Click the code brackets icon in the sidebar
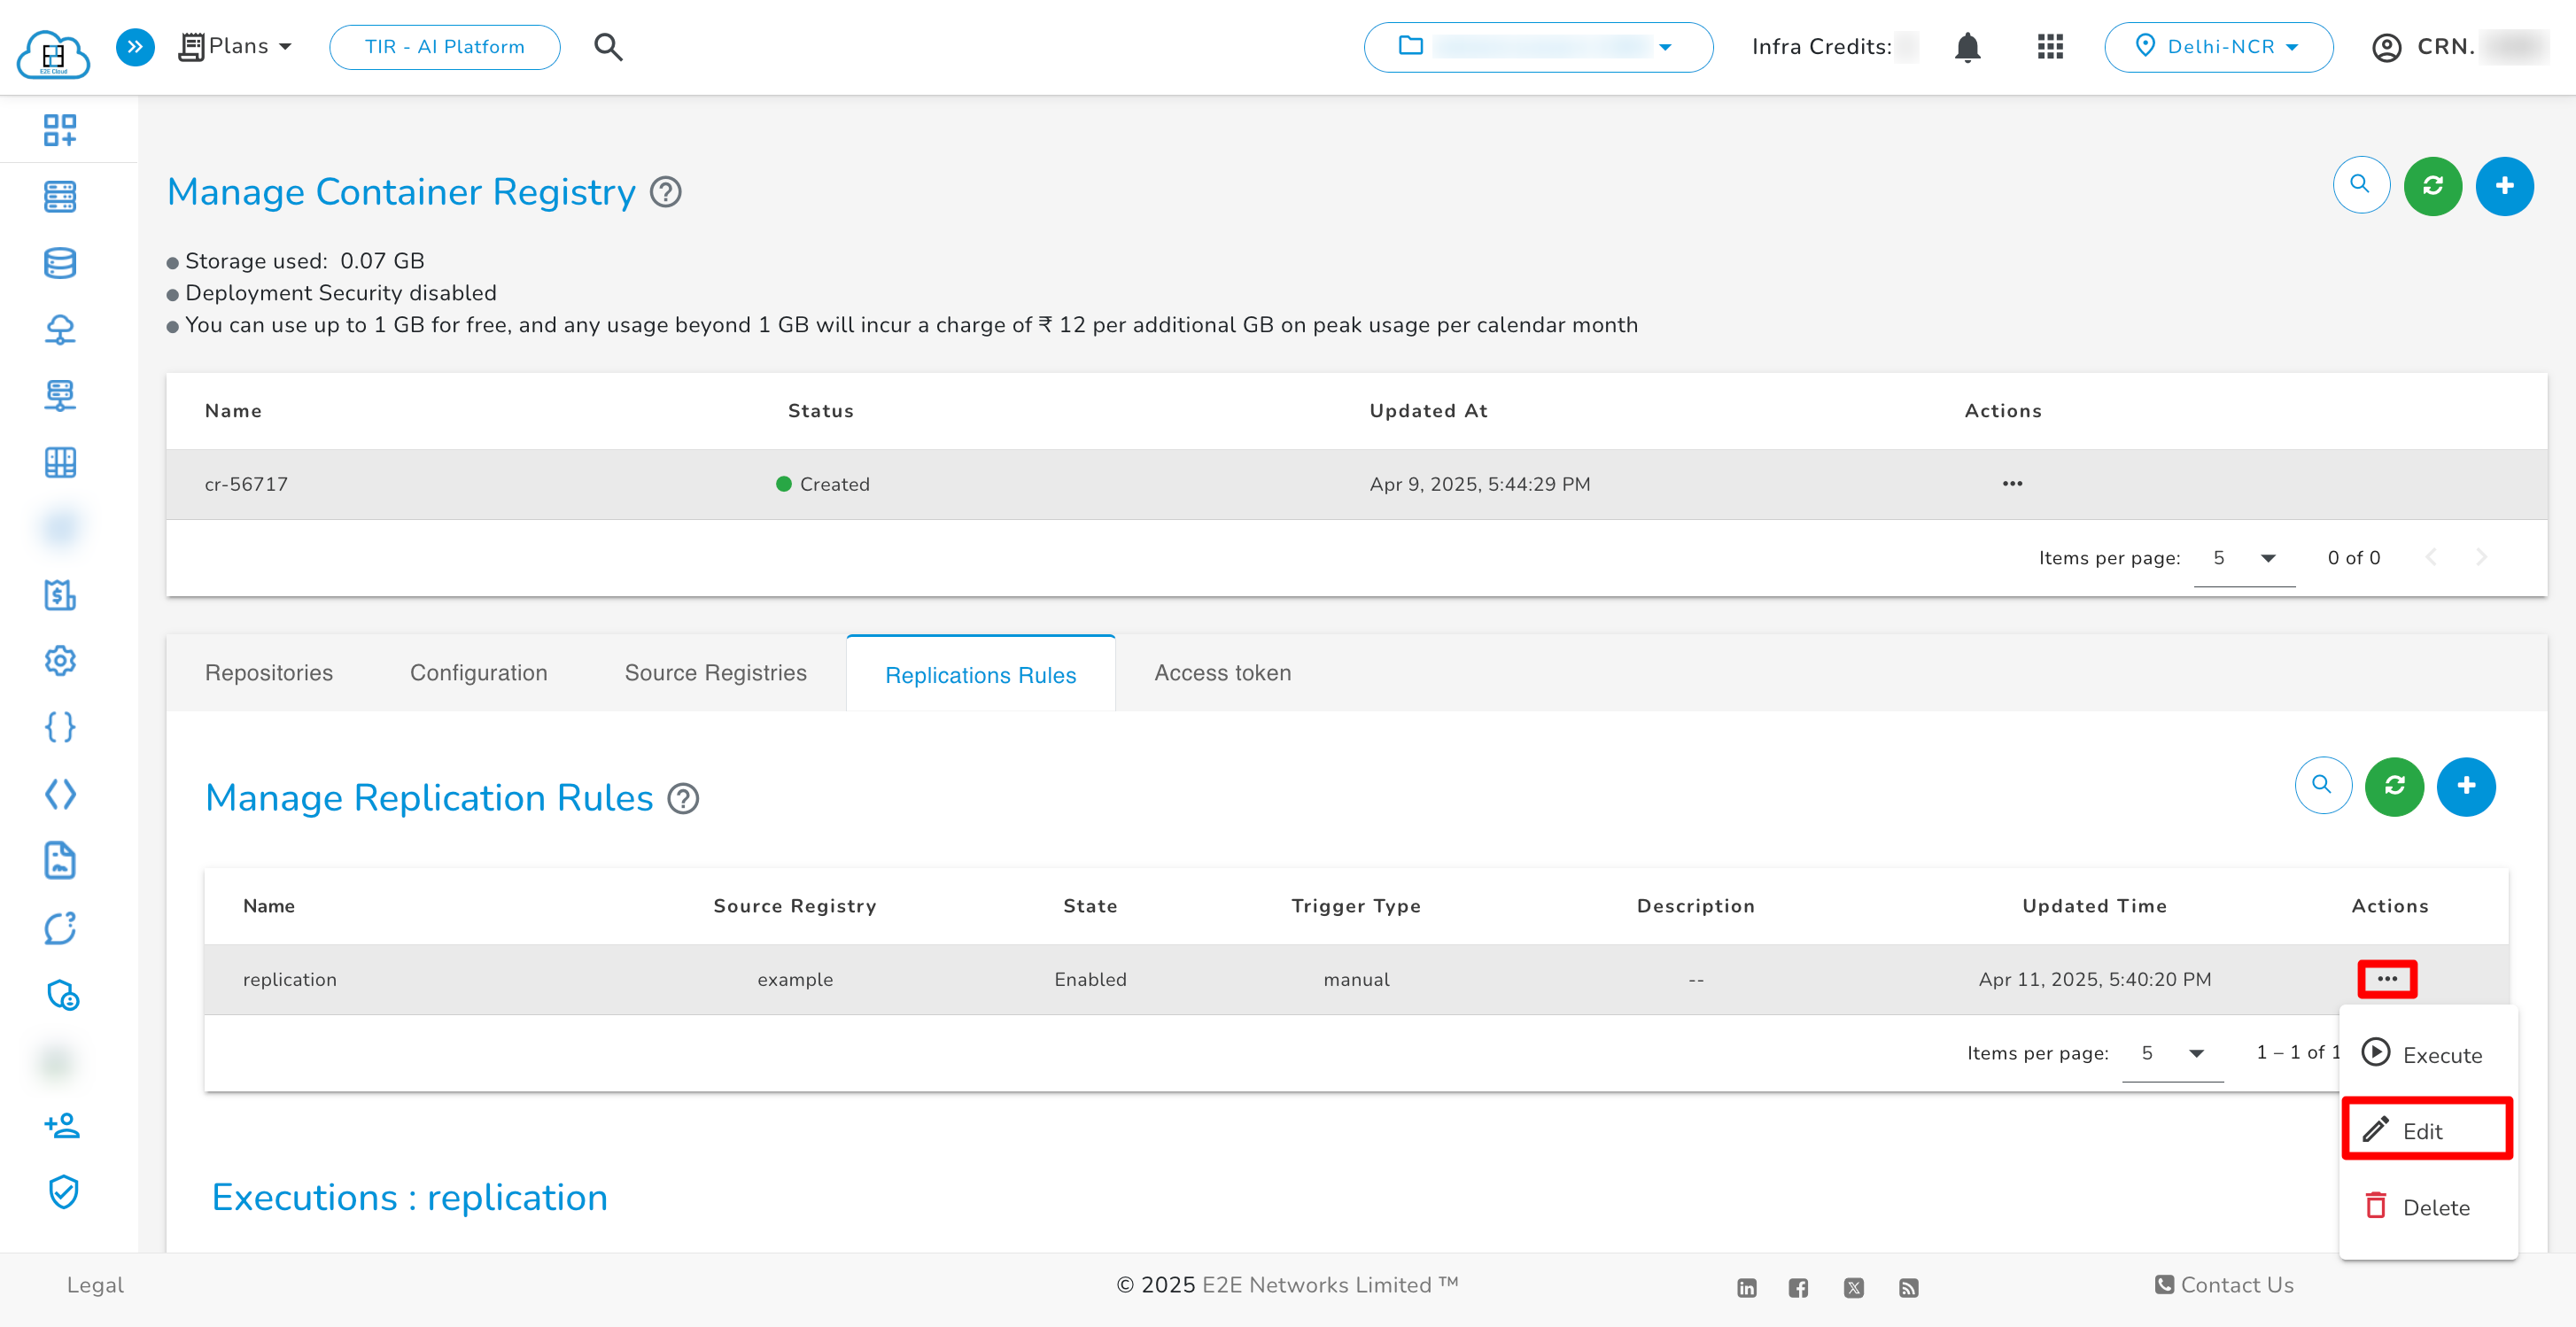The width and height of the screenshot is (2576, 1327). point(60,794)
